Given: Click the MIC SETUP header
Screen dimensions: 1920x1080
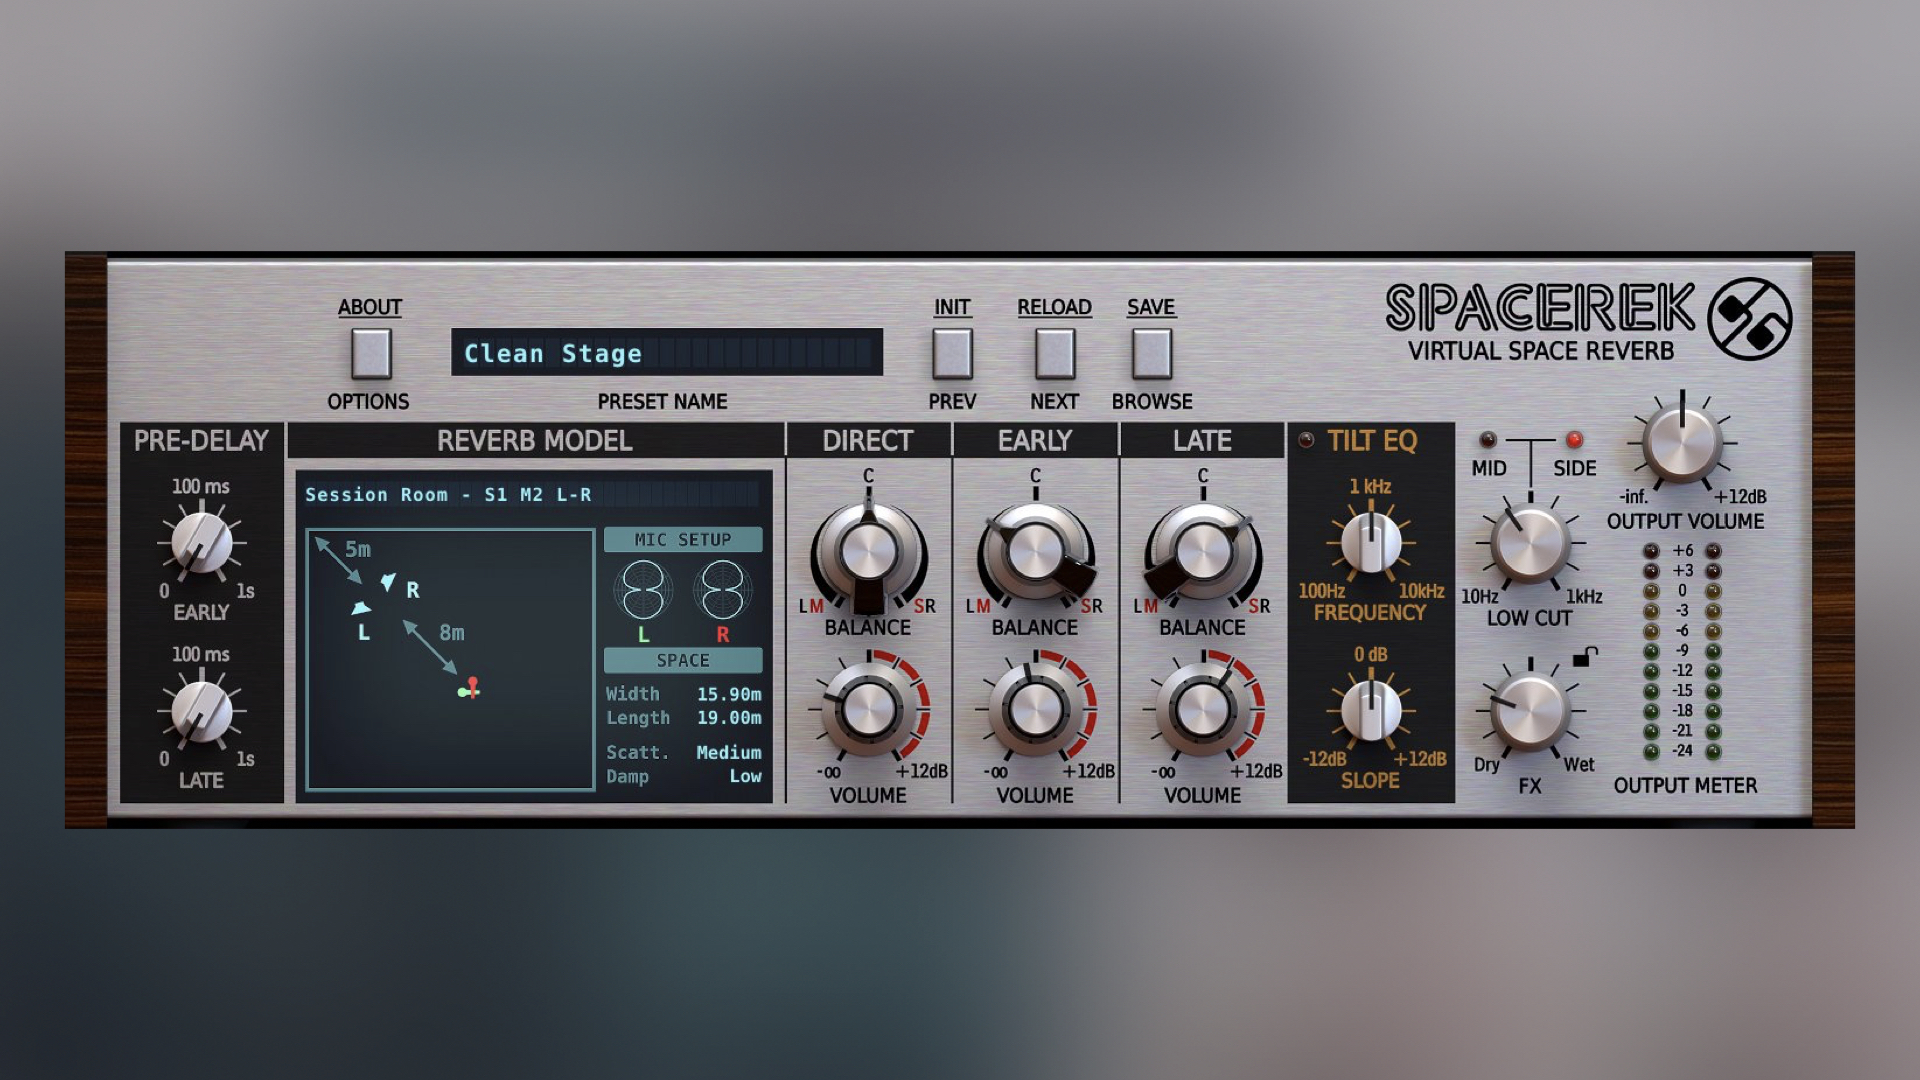Looking at the screenshot, I should coord(683,540).
